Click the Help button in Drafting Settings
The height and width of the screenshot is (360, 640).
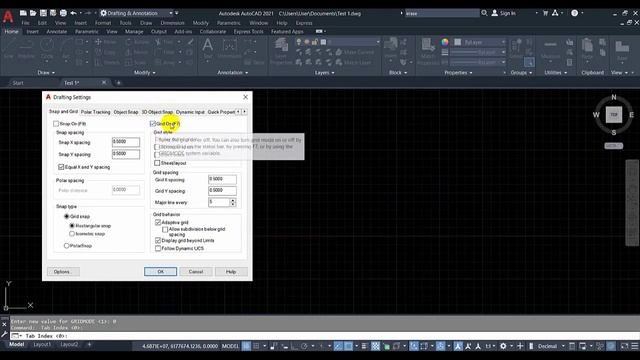point(231,271)
